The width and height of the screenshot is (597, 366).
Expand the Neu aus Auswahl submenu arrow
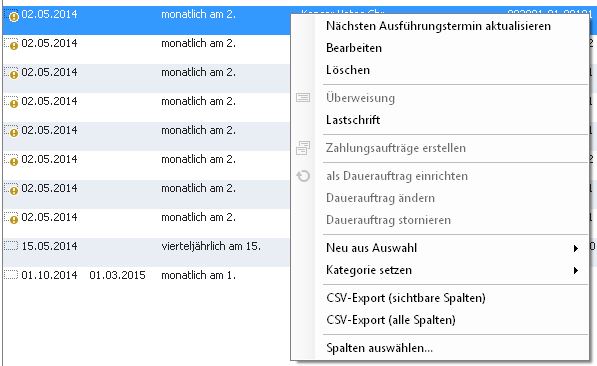(576, 248)
